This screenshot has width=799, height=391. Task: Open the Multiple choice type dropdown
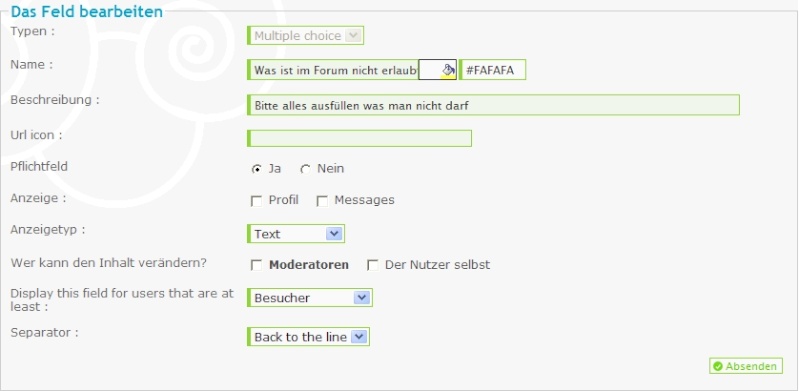[x=305, y=36]
